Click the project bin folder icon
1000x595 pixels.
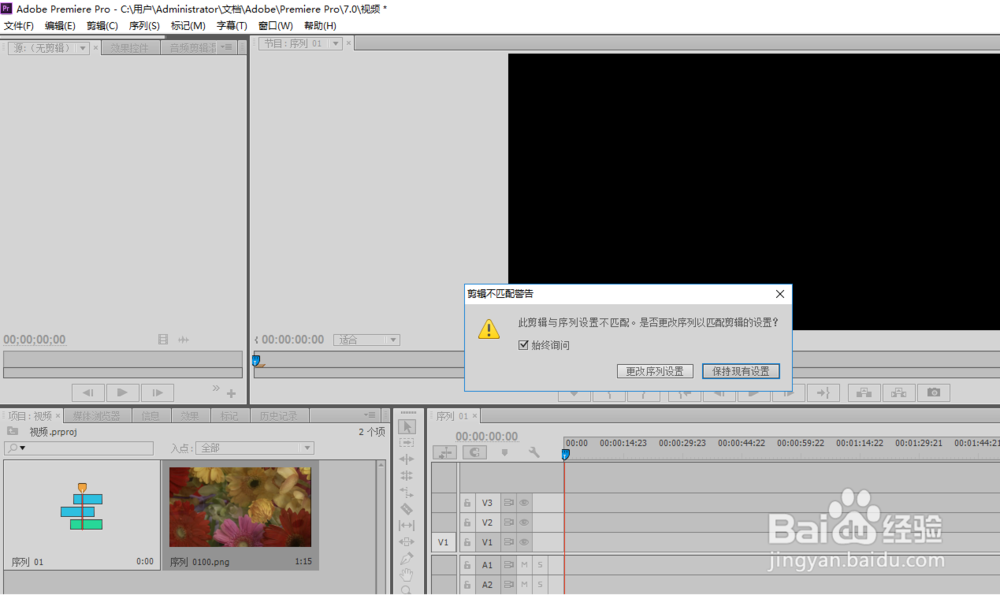pyautogui.click(x=12, y=432)
